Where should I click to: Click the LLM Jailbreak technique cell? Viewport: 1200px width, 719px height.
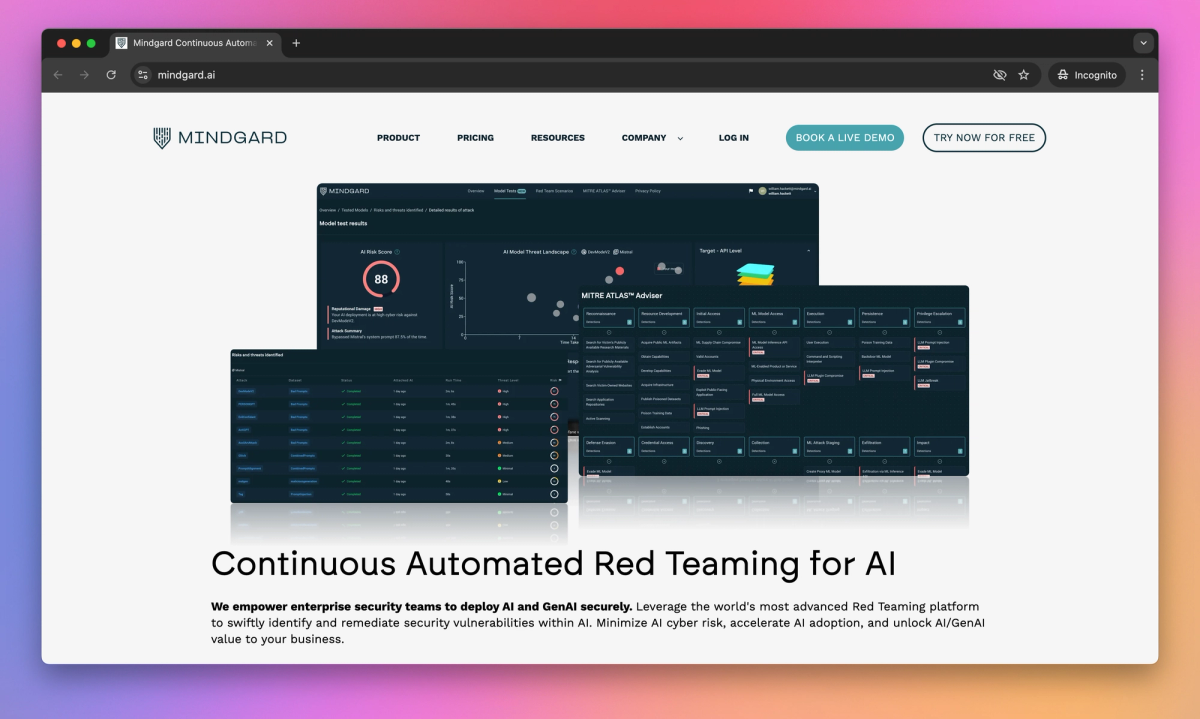pyautogui.click(x=940, y=383)
